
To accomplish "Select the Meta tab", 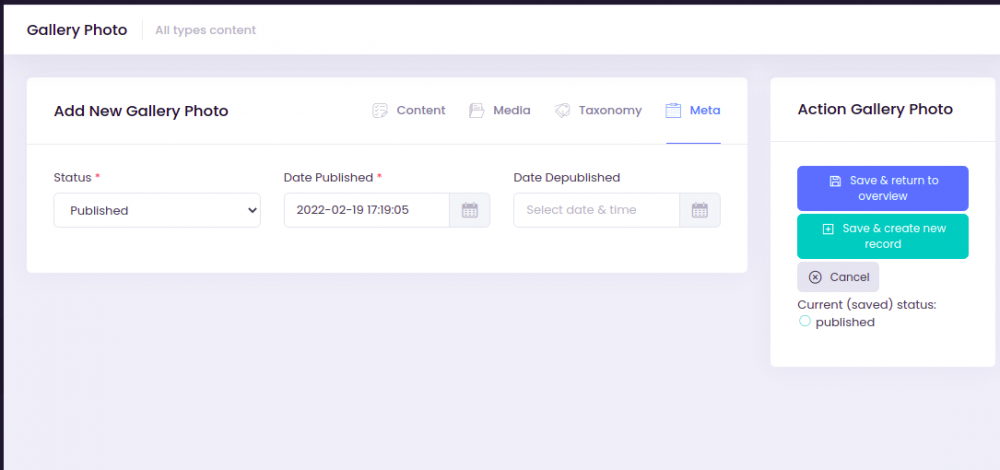I will (x=693, y=110).
